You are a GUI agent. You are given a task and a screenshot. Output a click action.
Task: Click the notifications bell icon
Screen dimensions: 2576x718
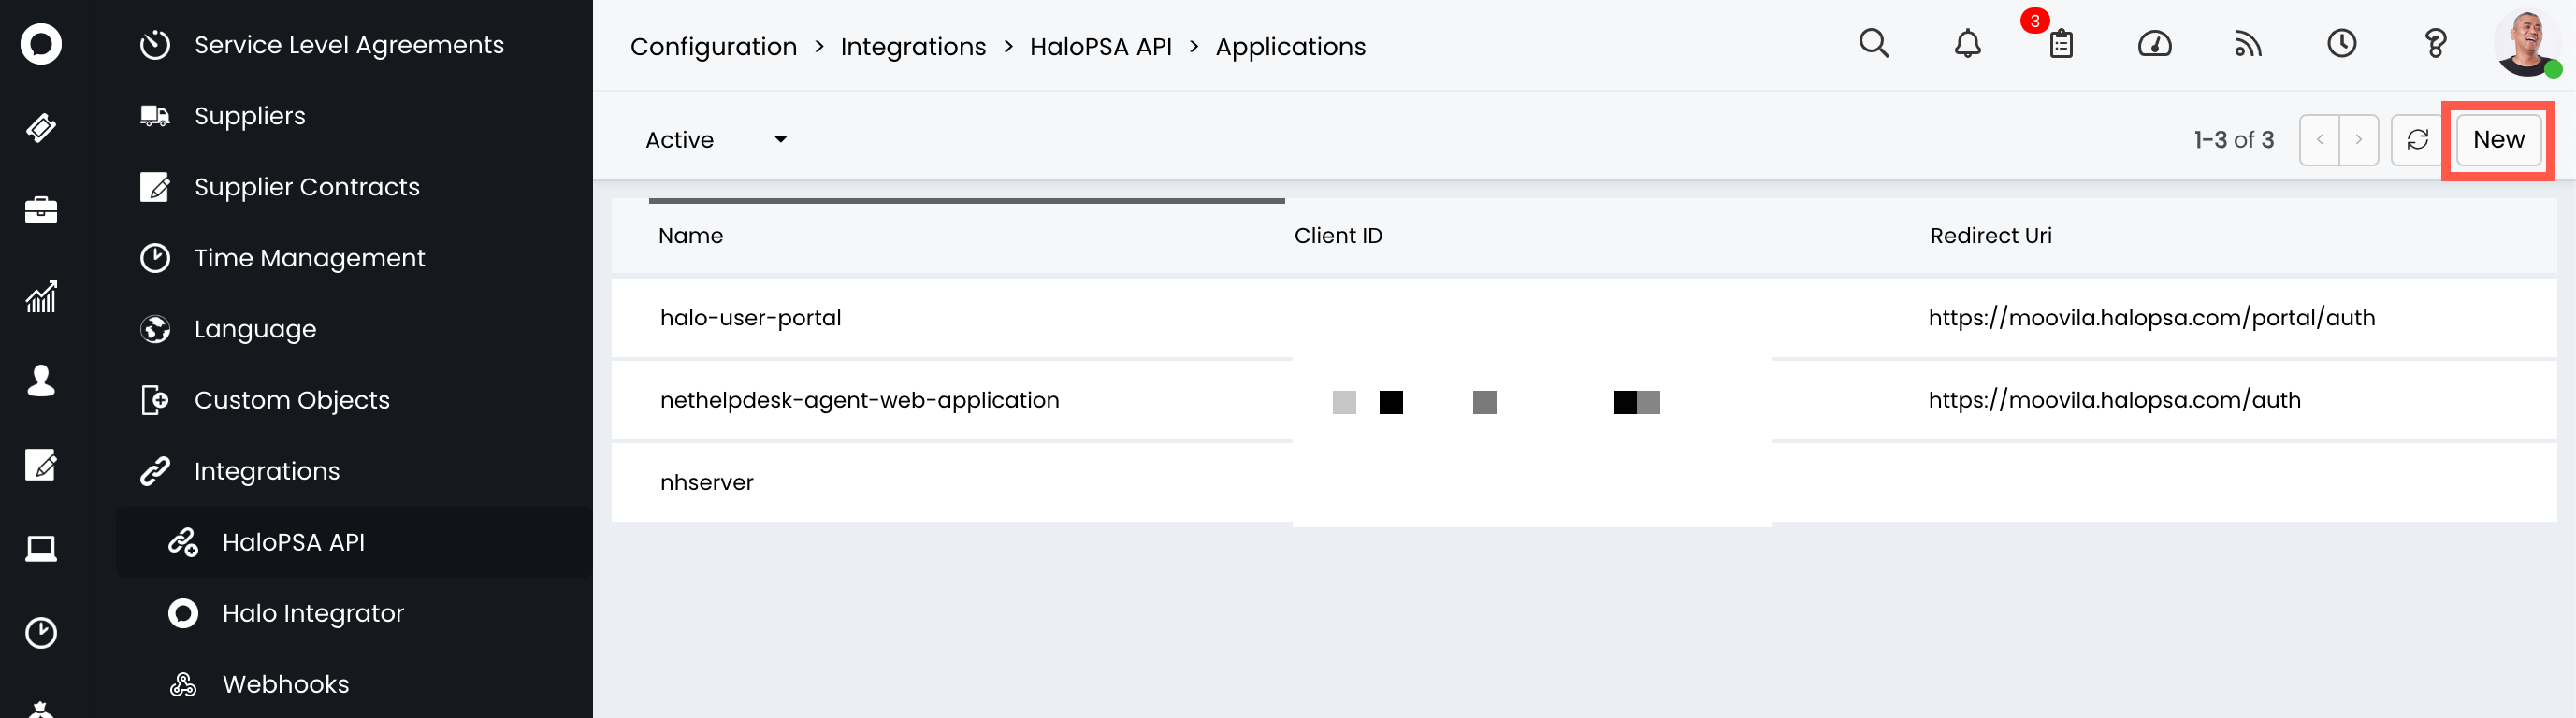click(x=1967, y=44)
